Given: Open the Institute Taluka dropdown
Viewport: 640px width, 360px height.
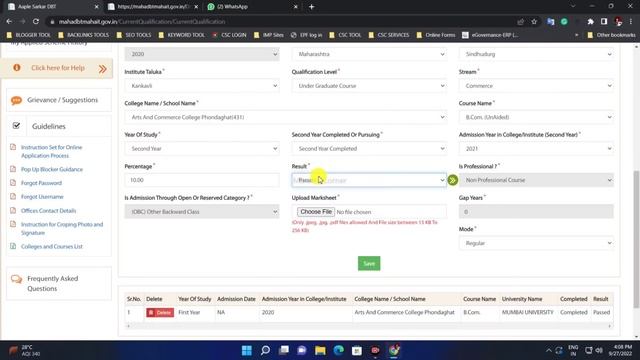Looking at the screenshot, I should click(x=202, y=86).
